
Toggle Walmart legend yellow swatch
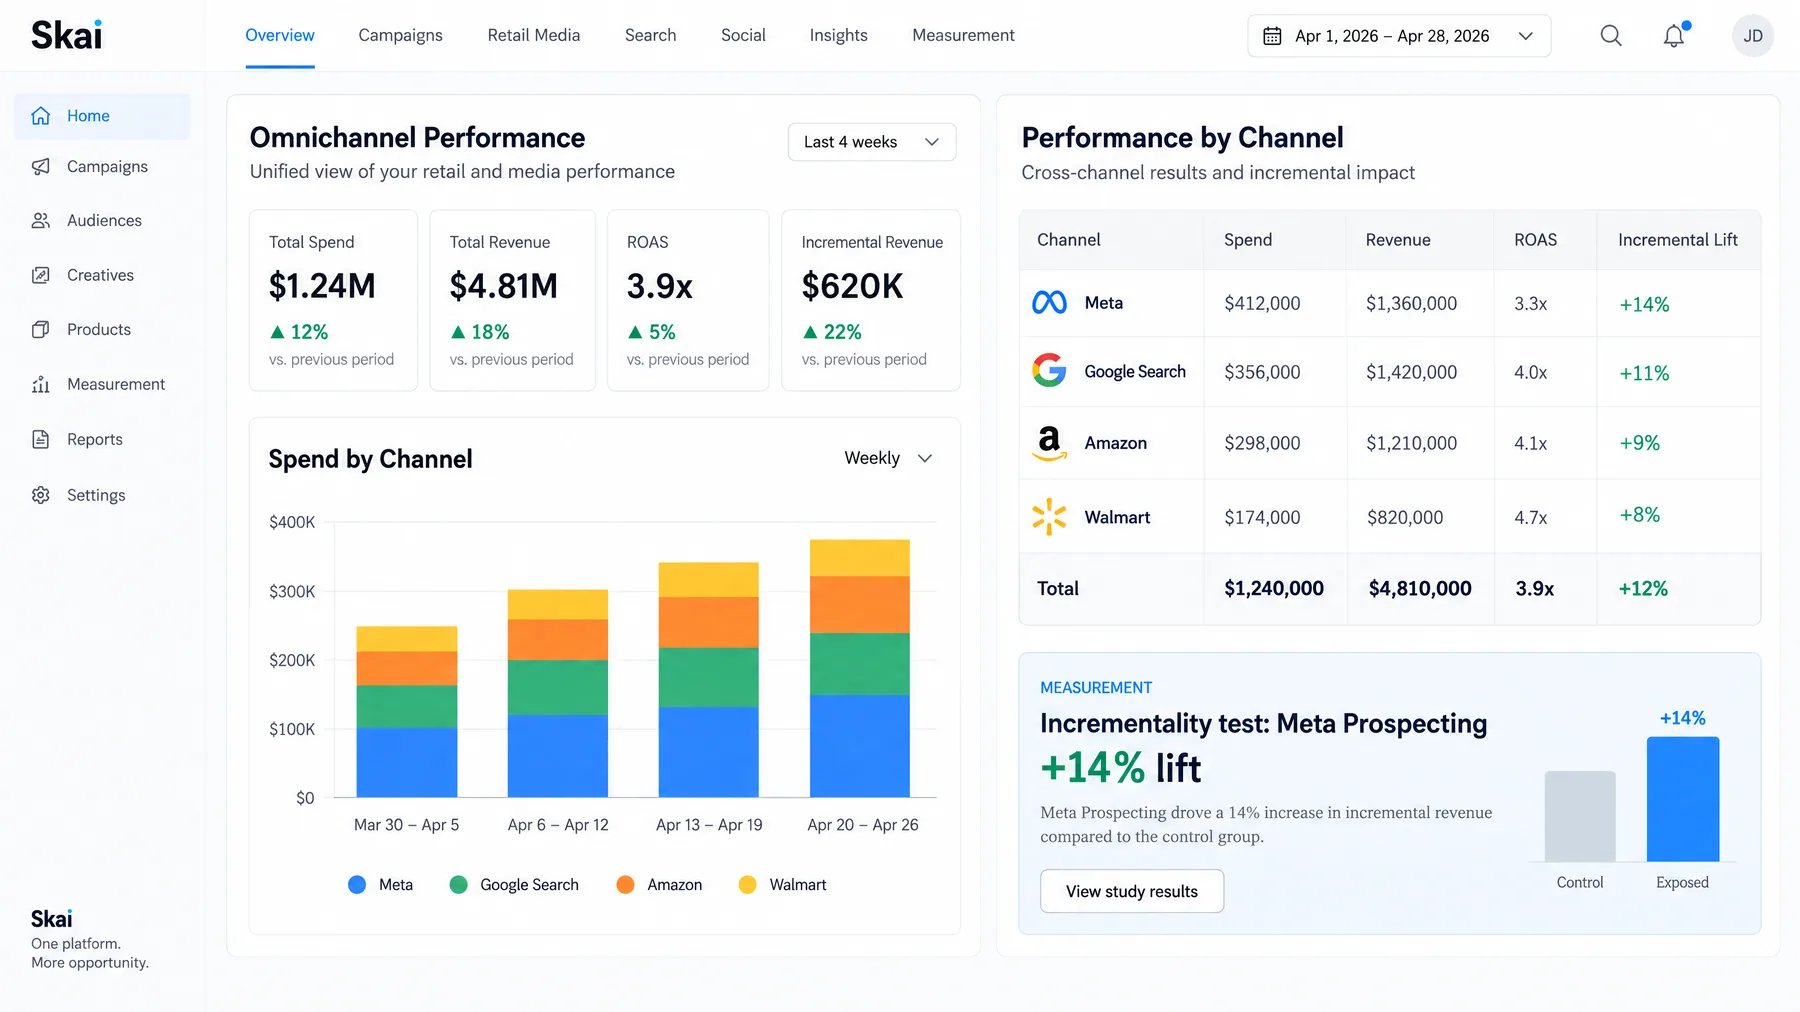(x=747, y=884)
